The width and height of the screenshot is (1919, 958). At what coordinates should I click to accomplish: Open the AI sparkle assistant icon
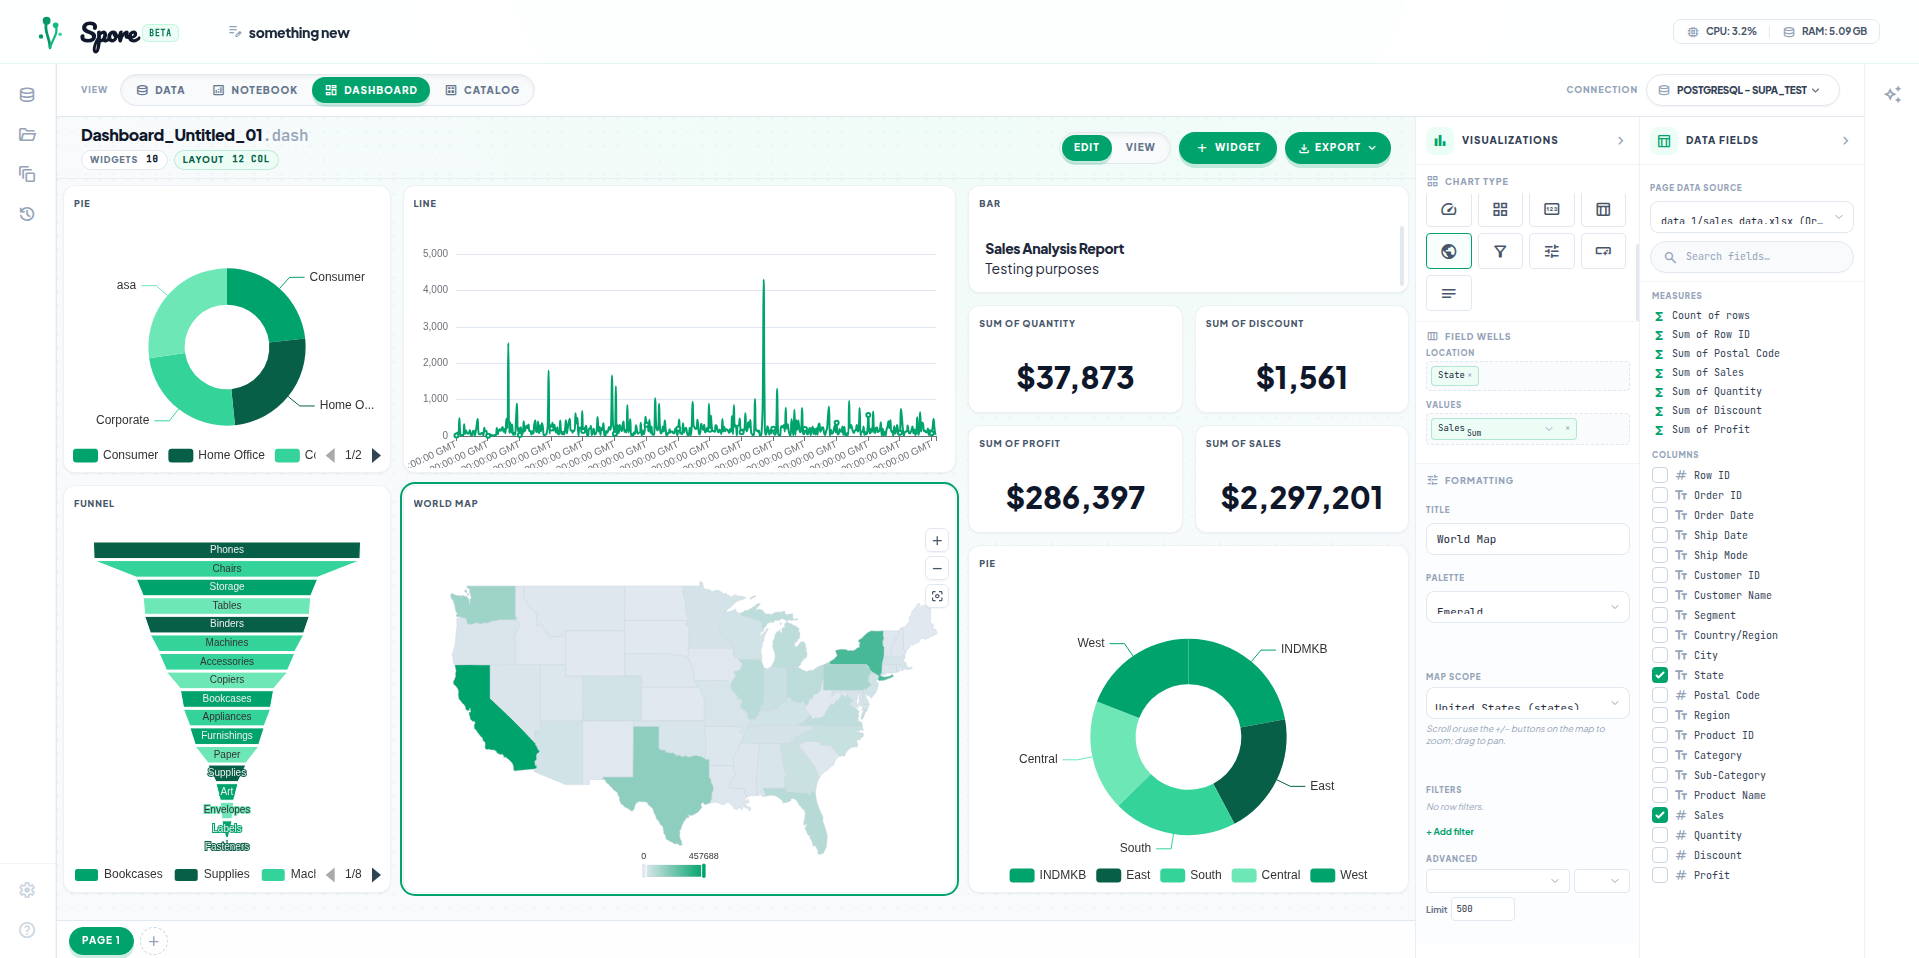pyautogui.click(x=1892, y=94)
